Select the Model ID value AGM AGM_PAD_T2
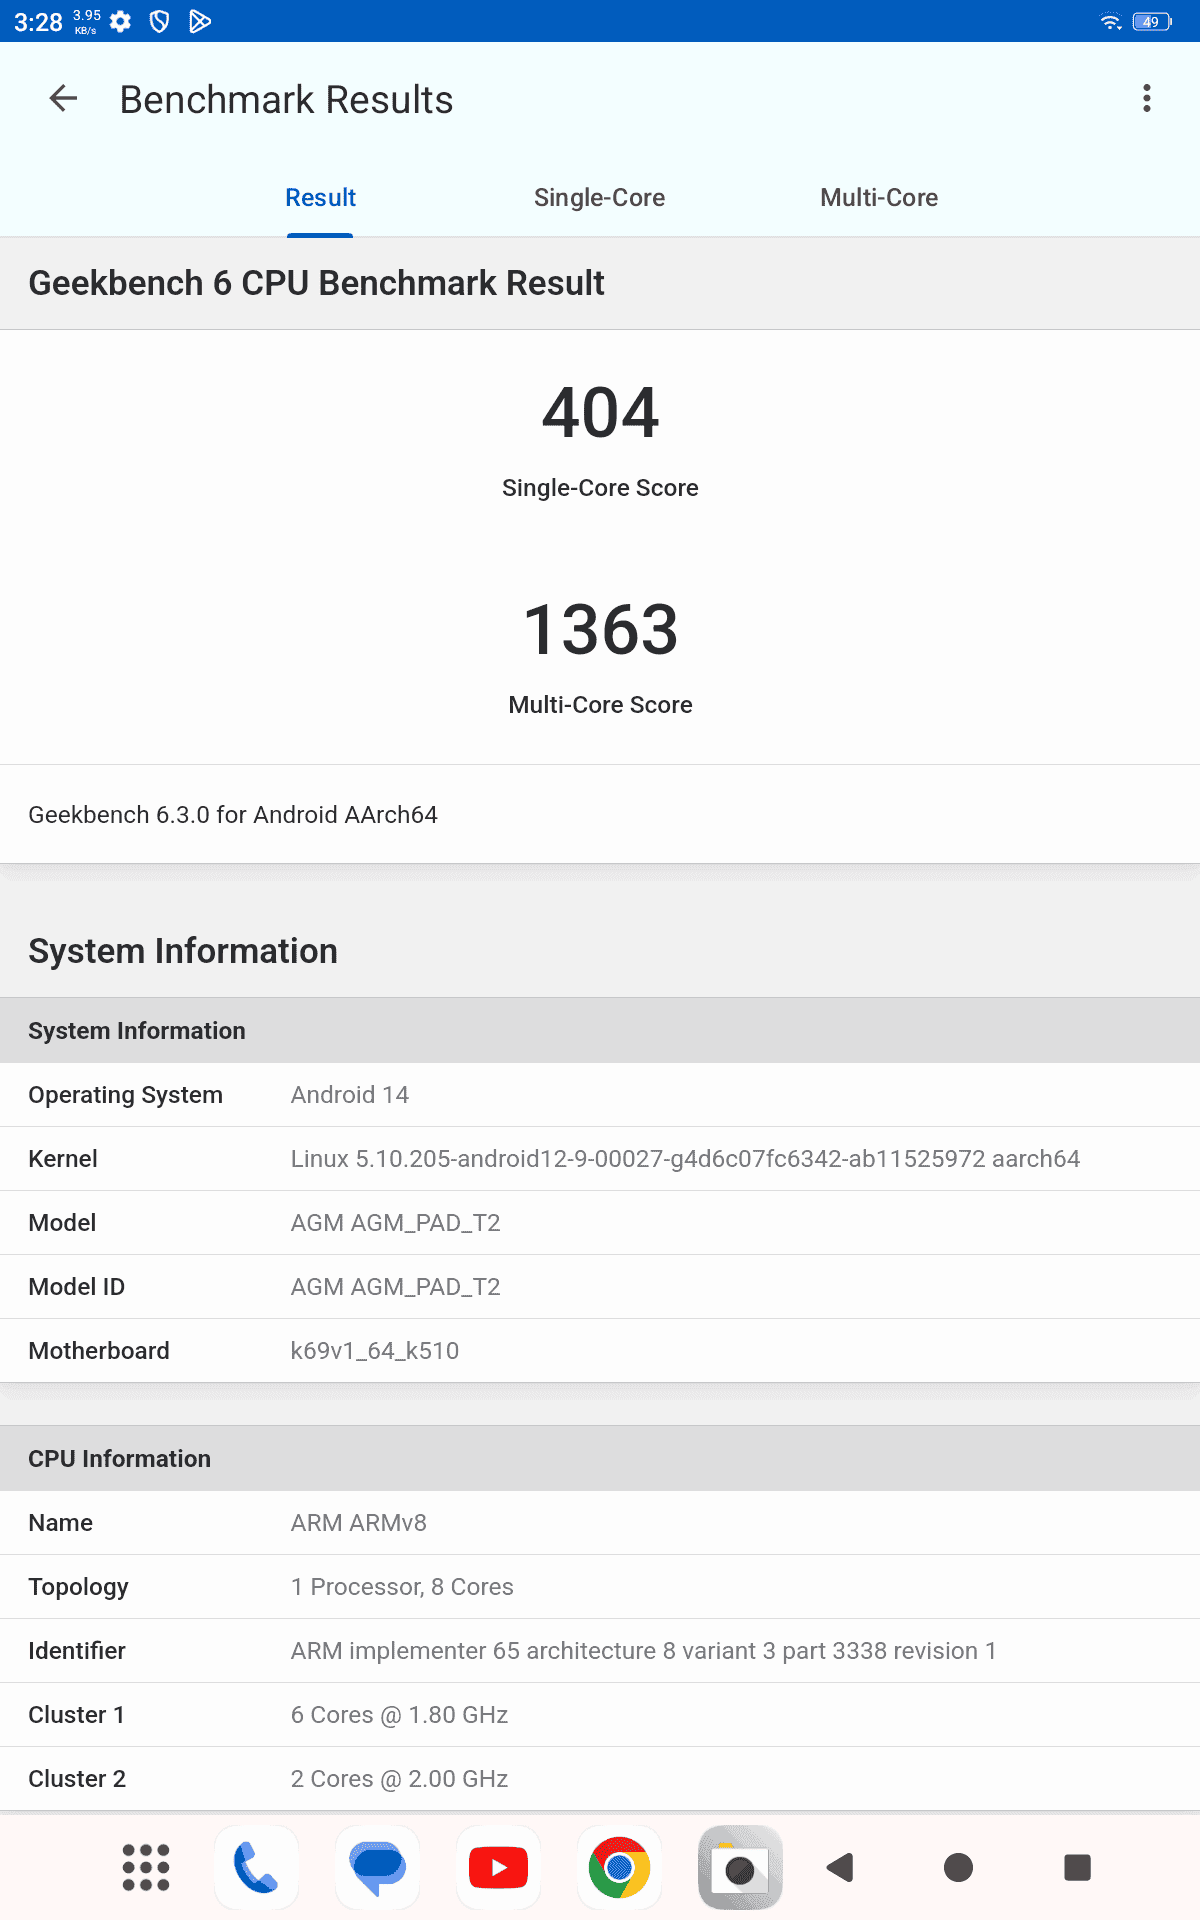 395,1287
